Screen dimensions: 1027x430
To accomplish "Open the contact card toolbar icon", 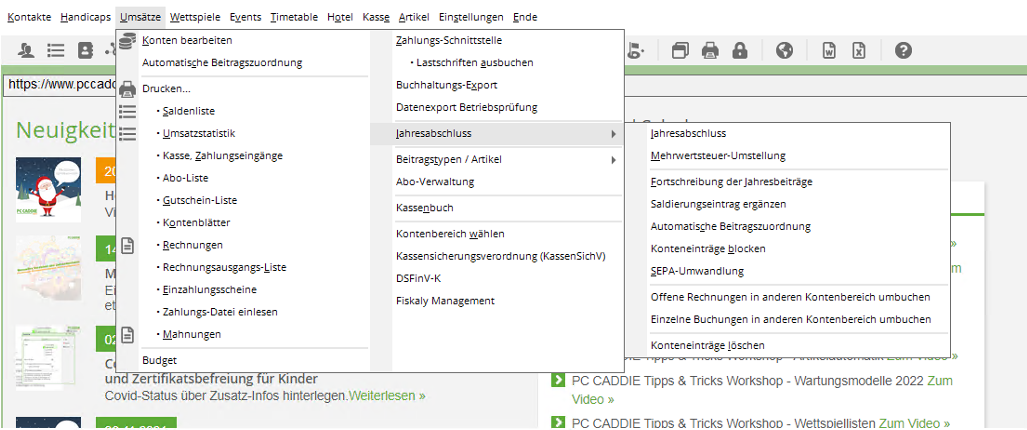I will point(86,50).
